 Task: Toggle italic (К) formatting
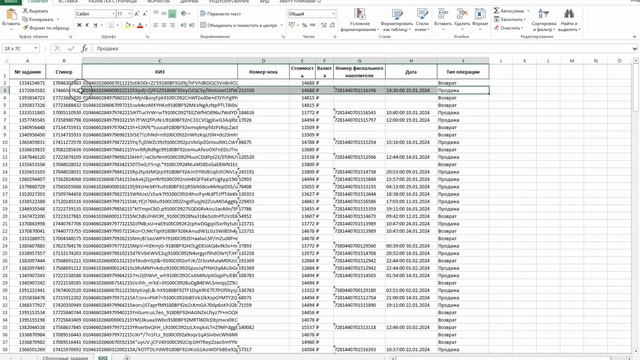coord(87,25)
